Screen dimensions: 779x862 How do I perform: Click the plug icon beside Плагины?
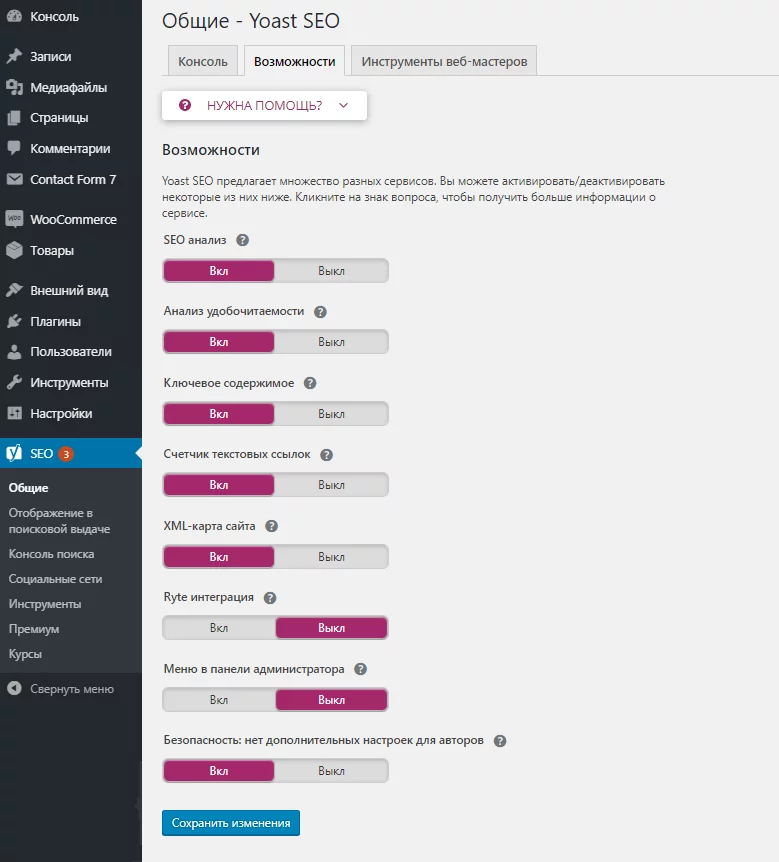coord(14,321)
